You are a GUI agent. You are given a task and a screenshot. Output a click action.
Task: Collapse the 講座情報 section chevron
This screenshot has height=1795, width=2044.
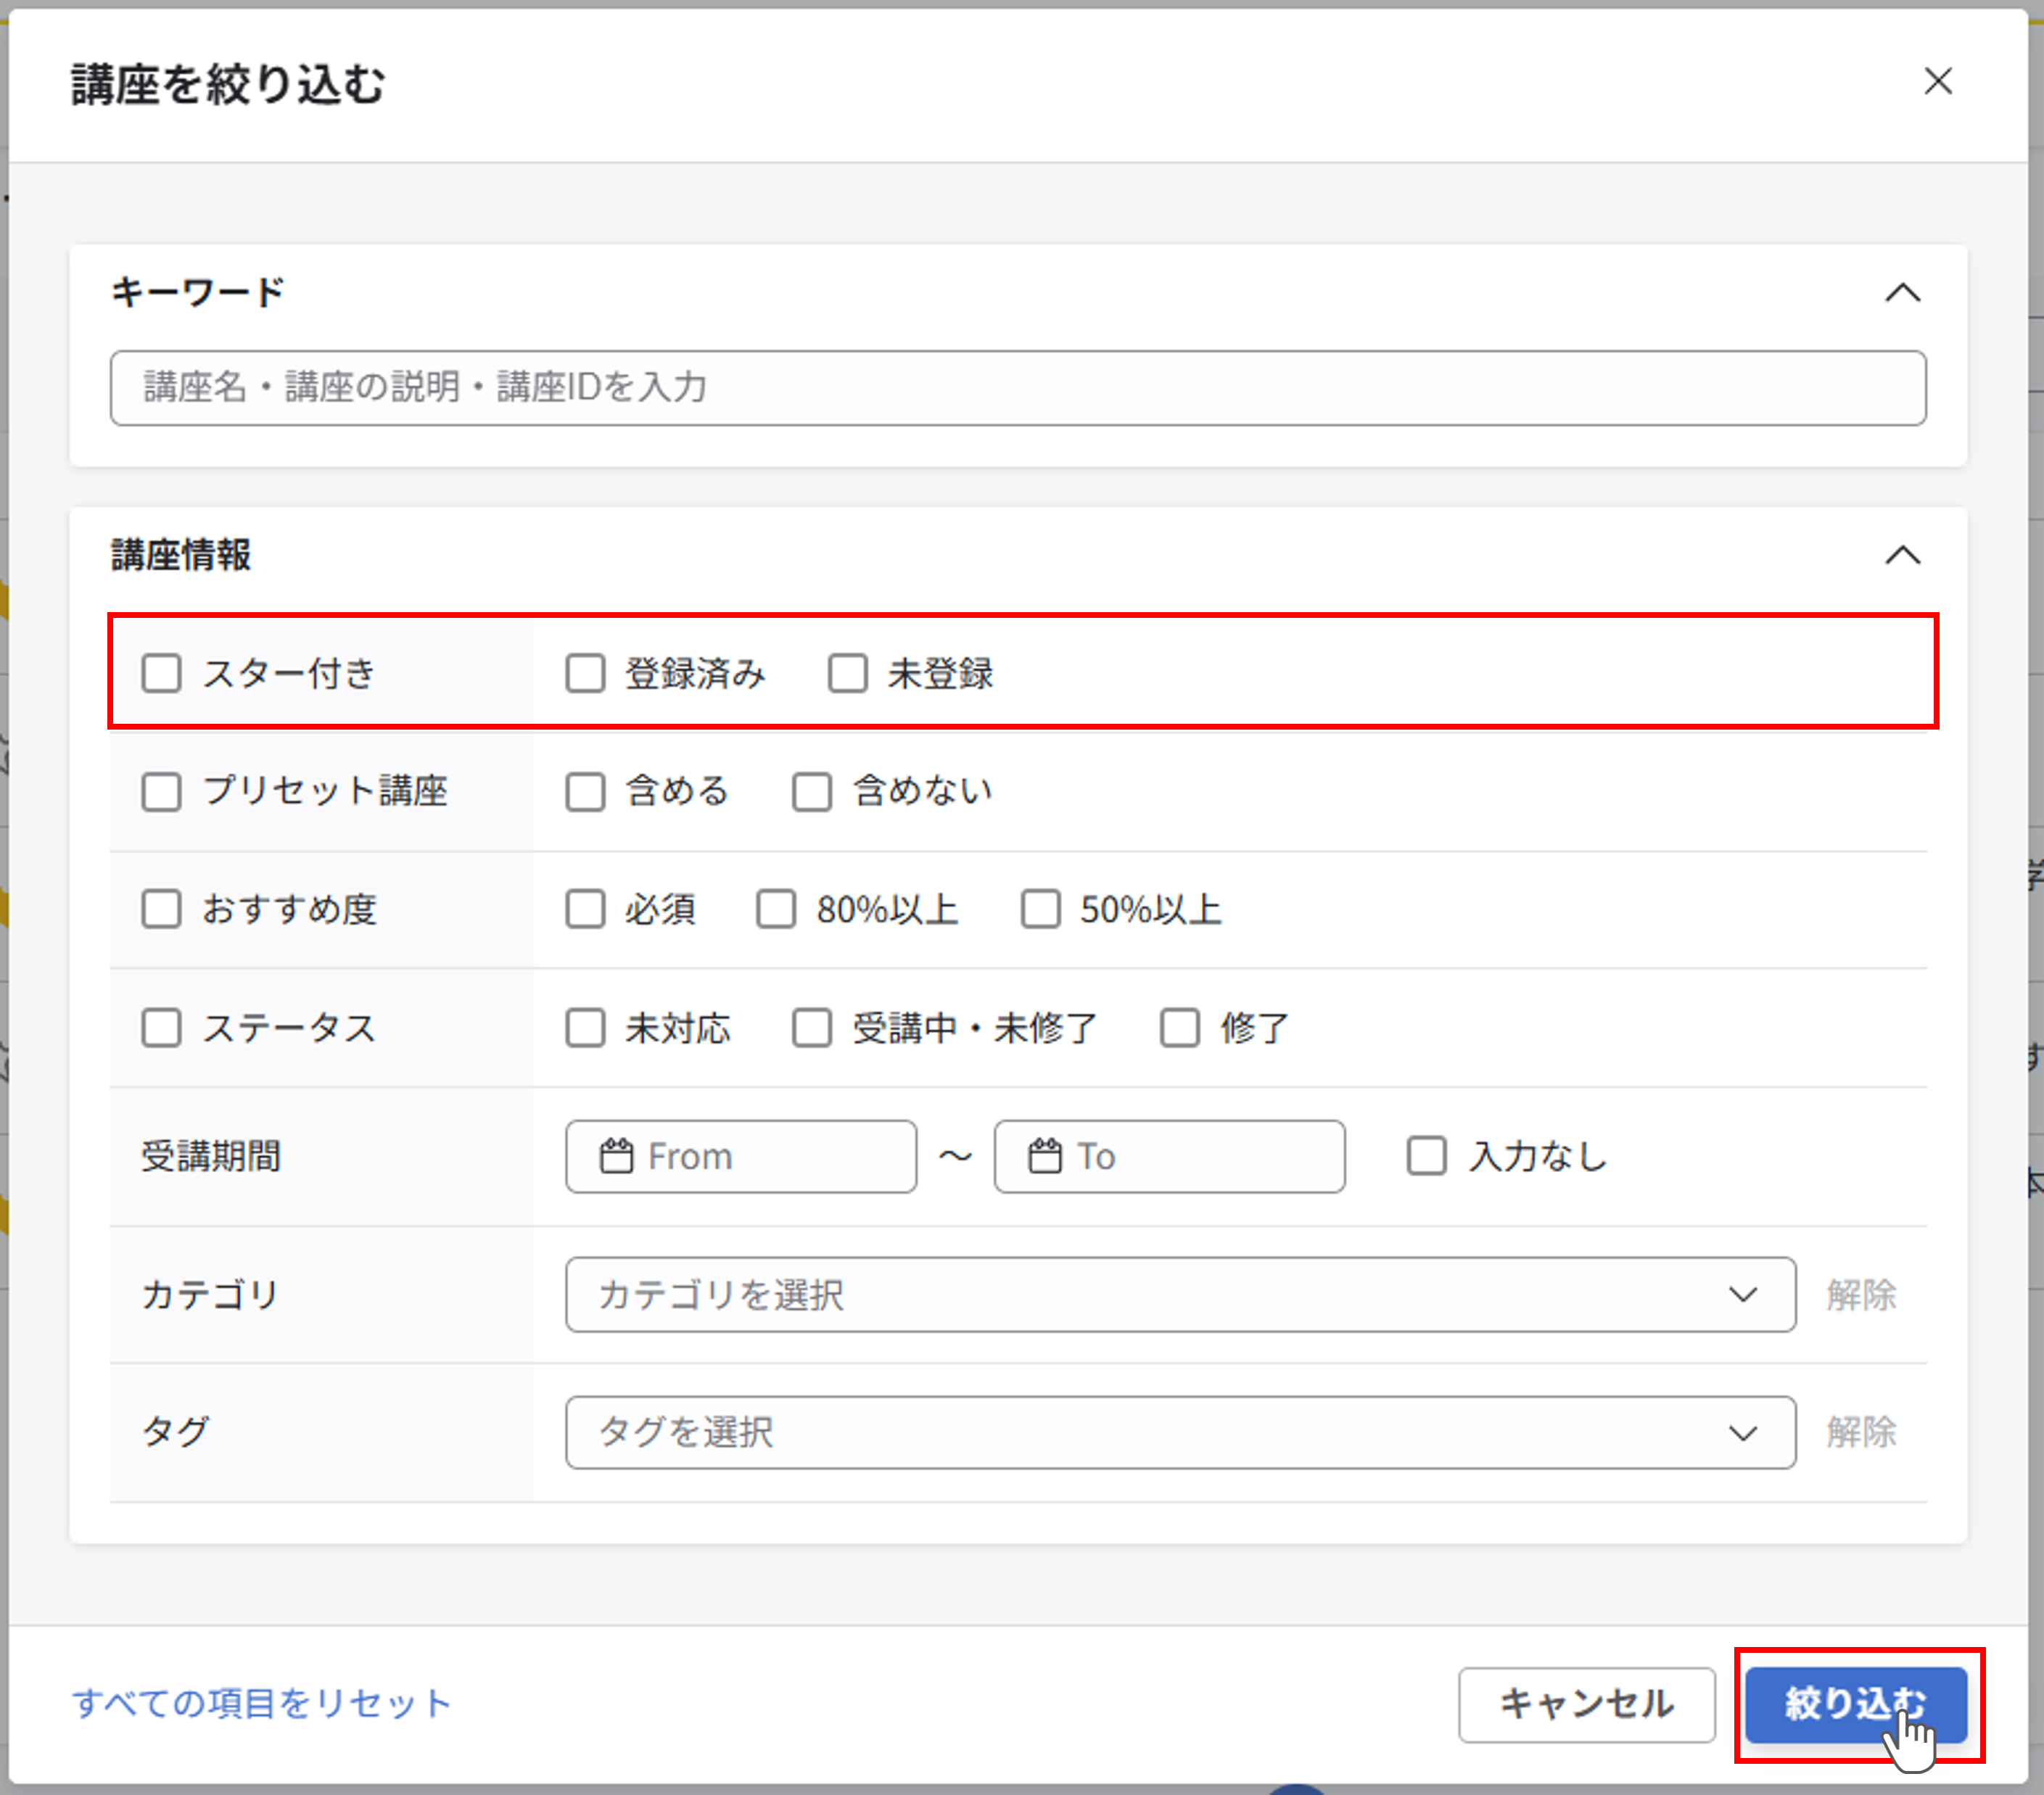(x=1902, y=555)
